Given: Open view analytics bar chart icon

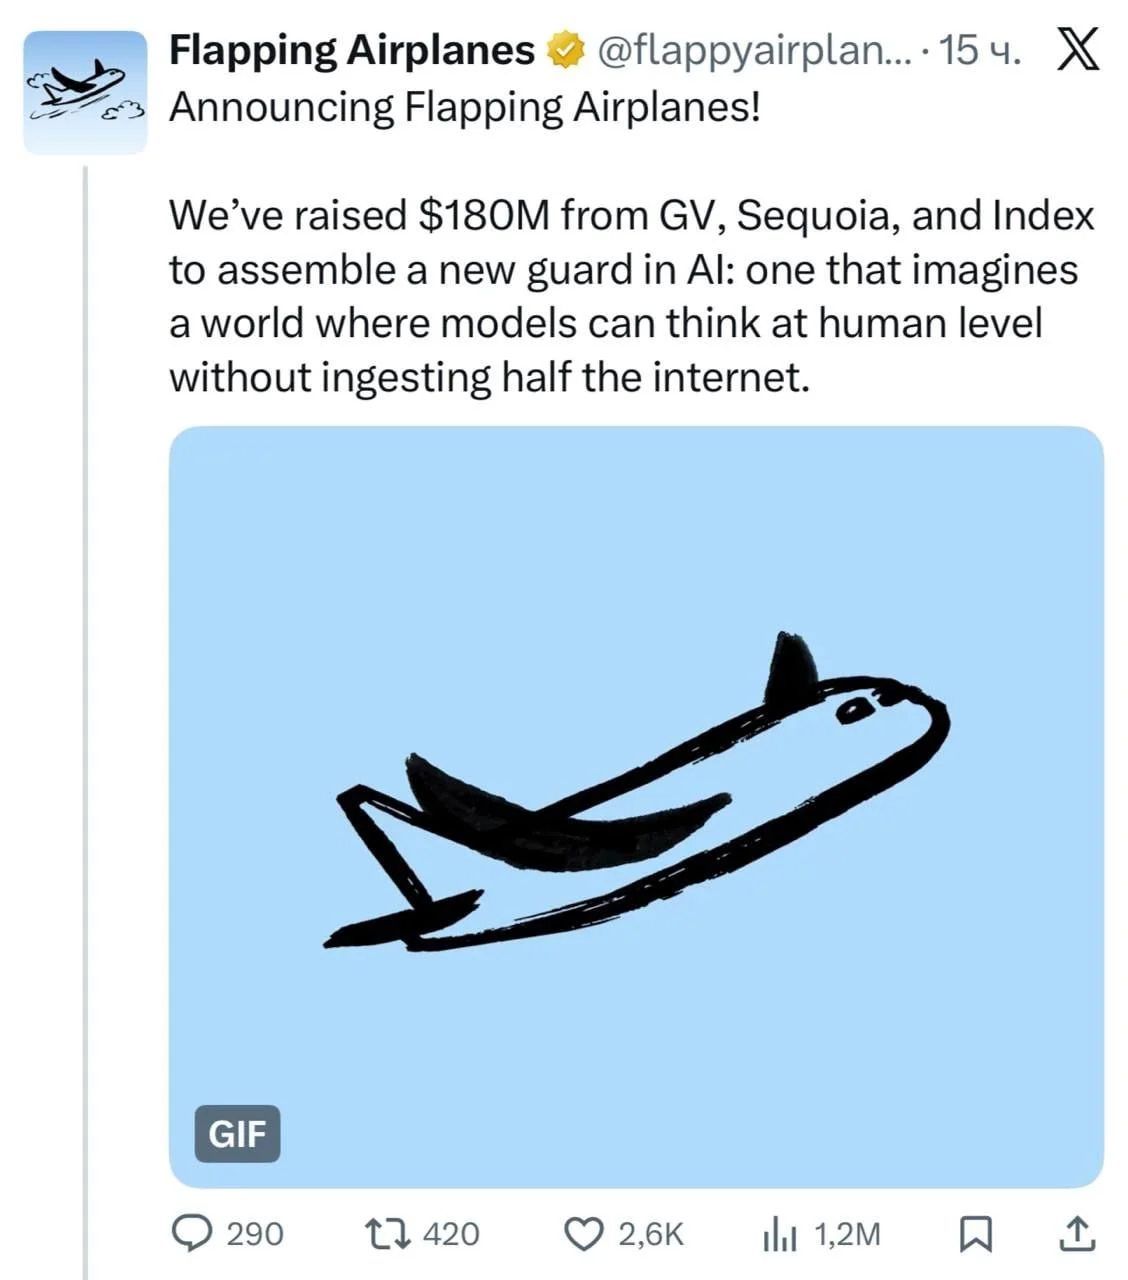Looking at the screenshot, I should tap(780, 1234).
